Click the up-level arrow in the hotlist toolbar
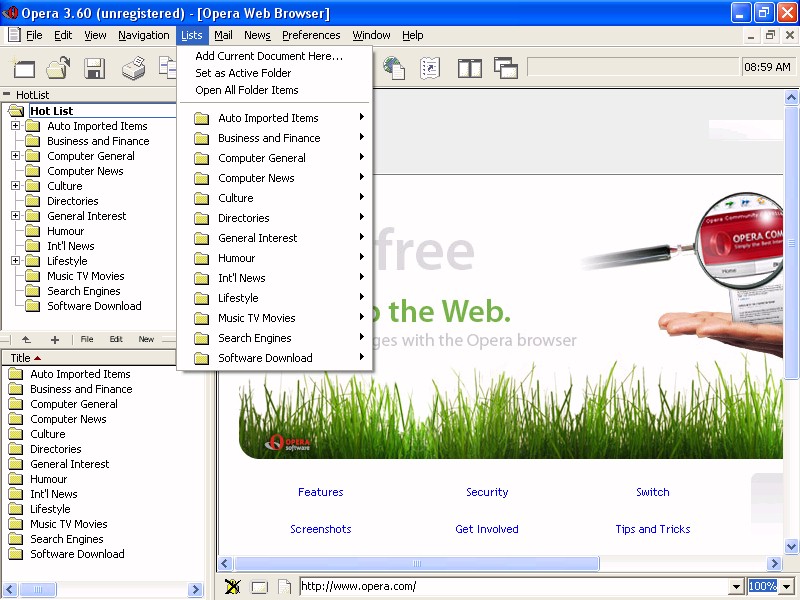Viewport: 800px width, 600px height. [26, 339]
